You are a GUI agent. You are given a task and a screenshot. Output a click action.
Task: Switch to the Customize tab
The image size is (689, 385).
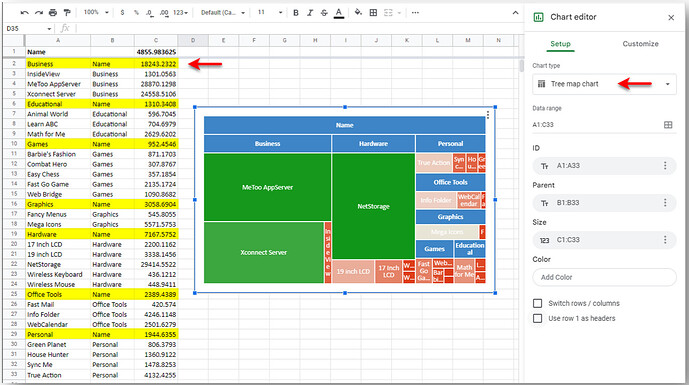pyautogui.click(x=640, y=44)
